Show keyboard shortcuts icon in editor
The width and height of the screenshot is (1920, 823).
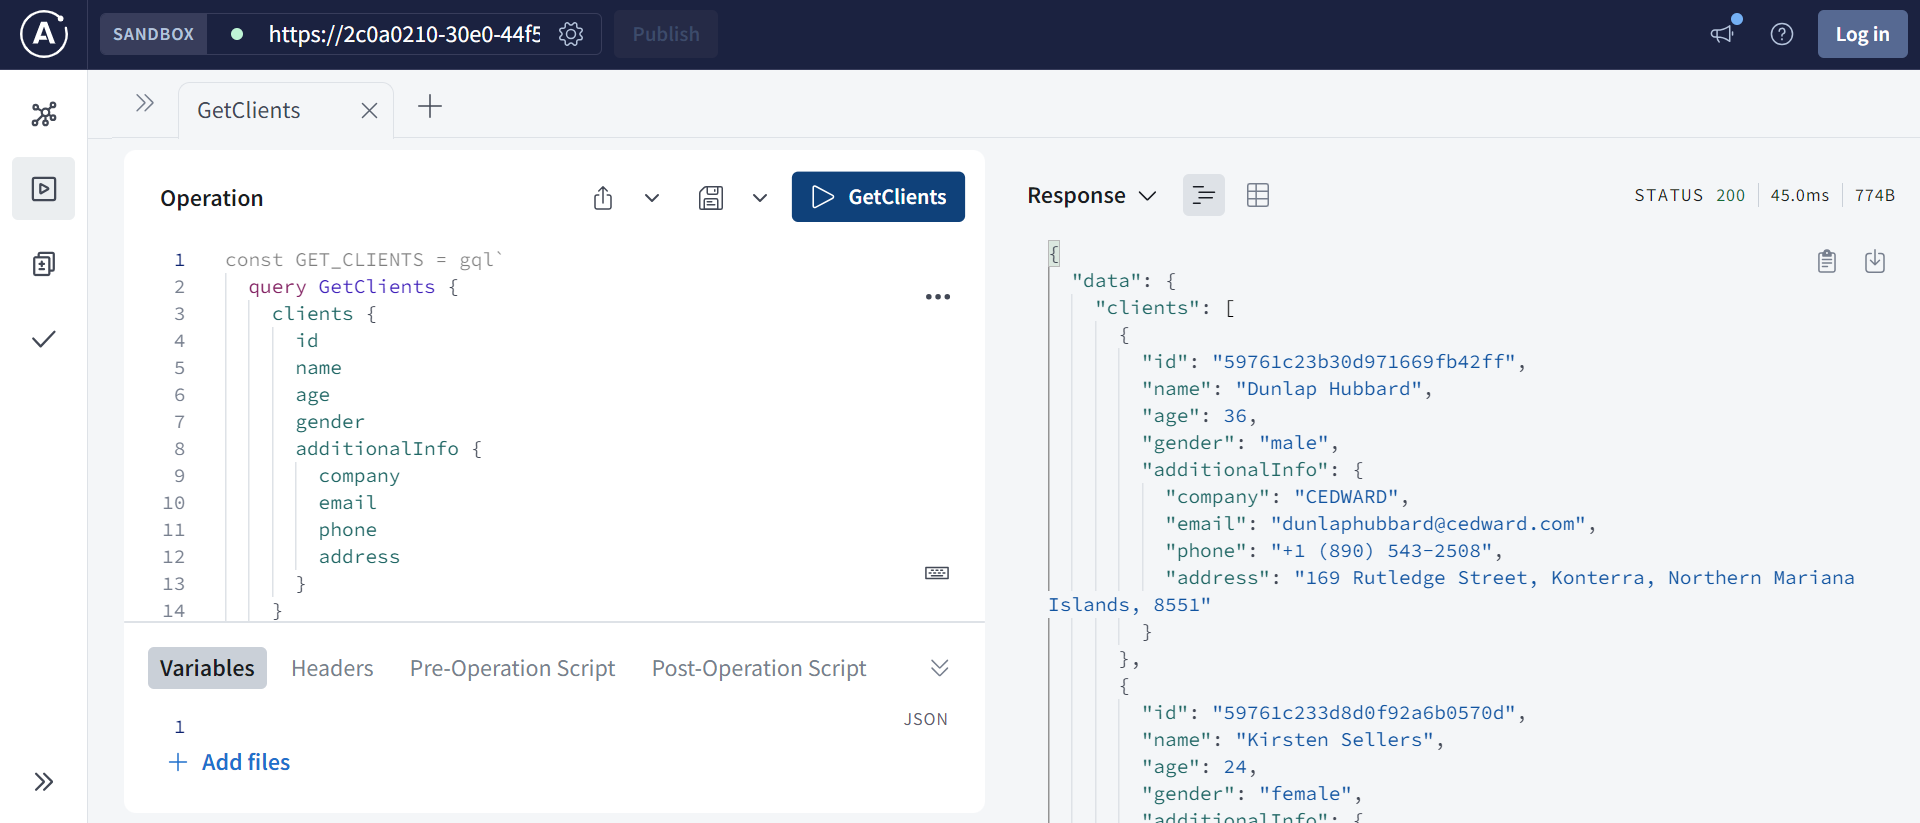pos(937,573)
